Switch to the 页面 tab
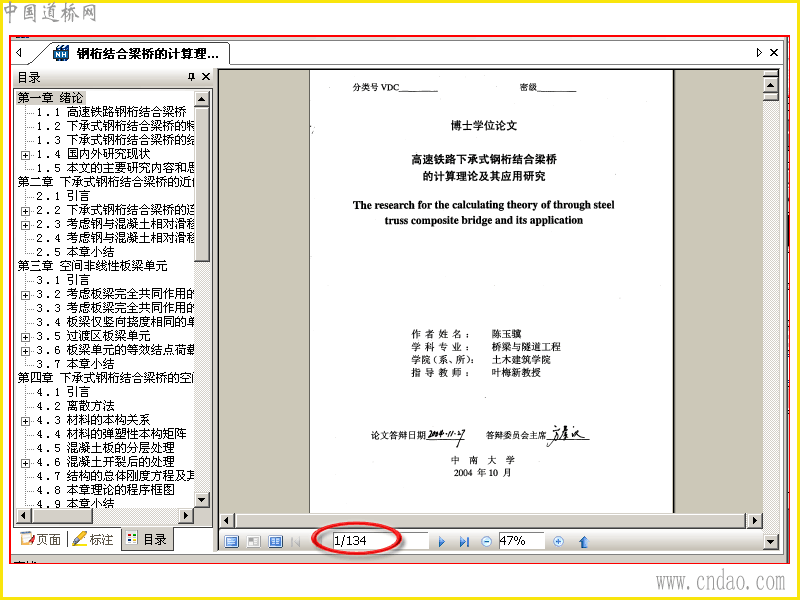800x600 pixels. 41,539
